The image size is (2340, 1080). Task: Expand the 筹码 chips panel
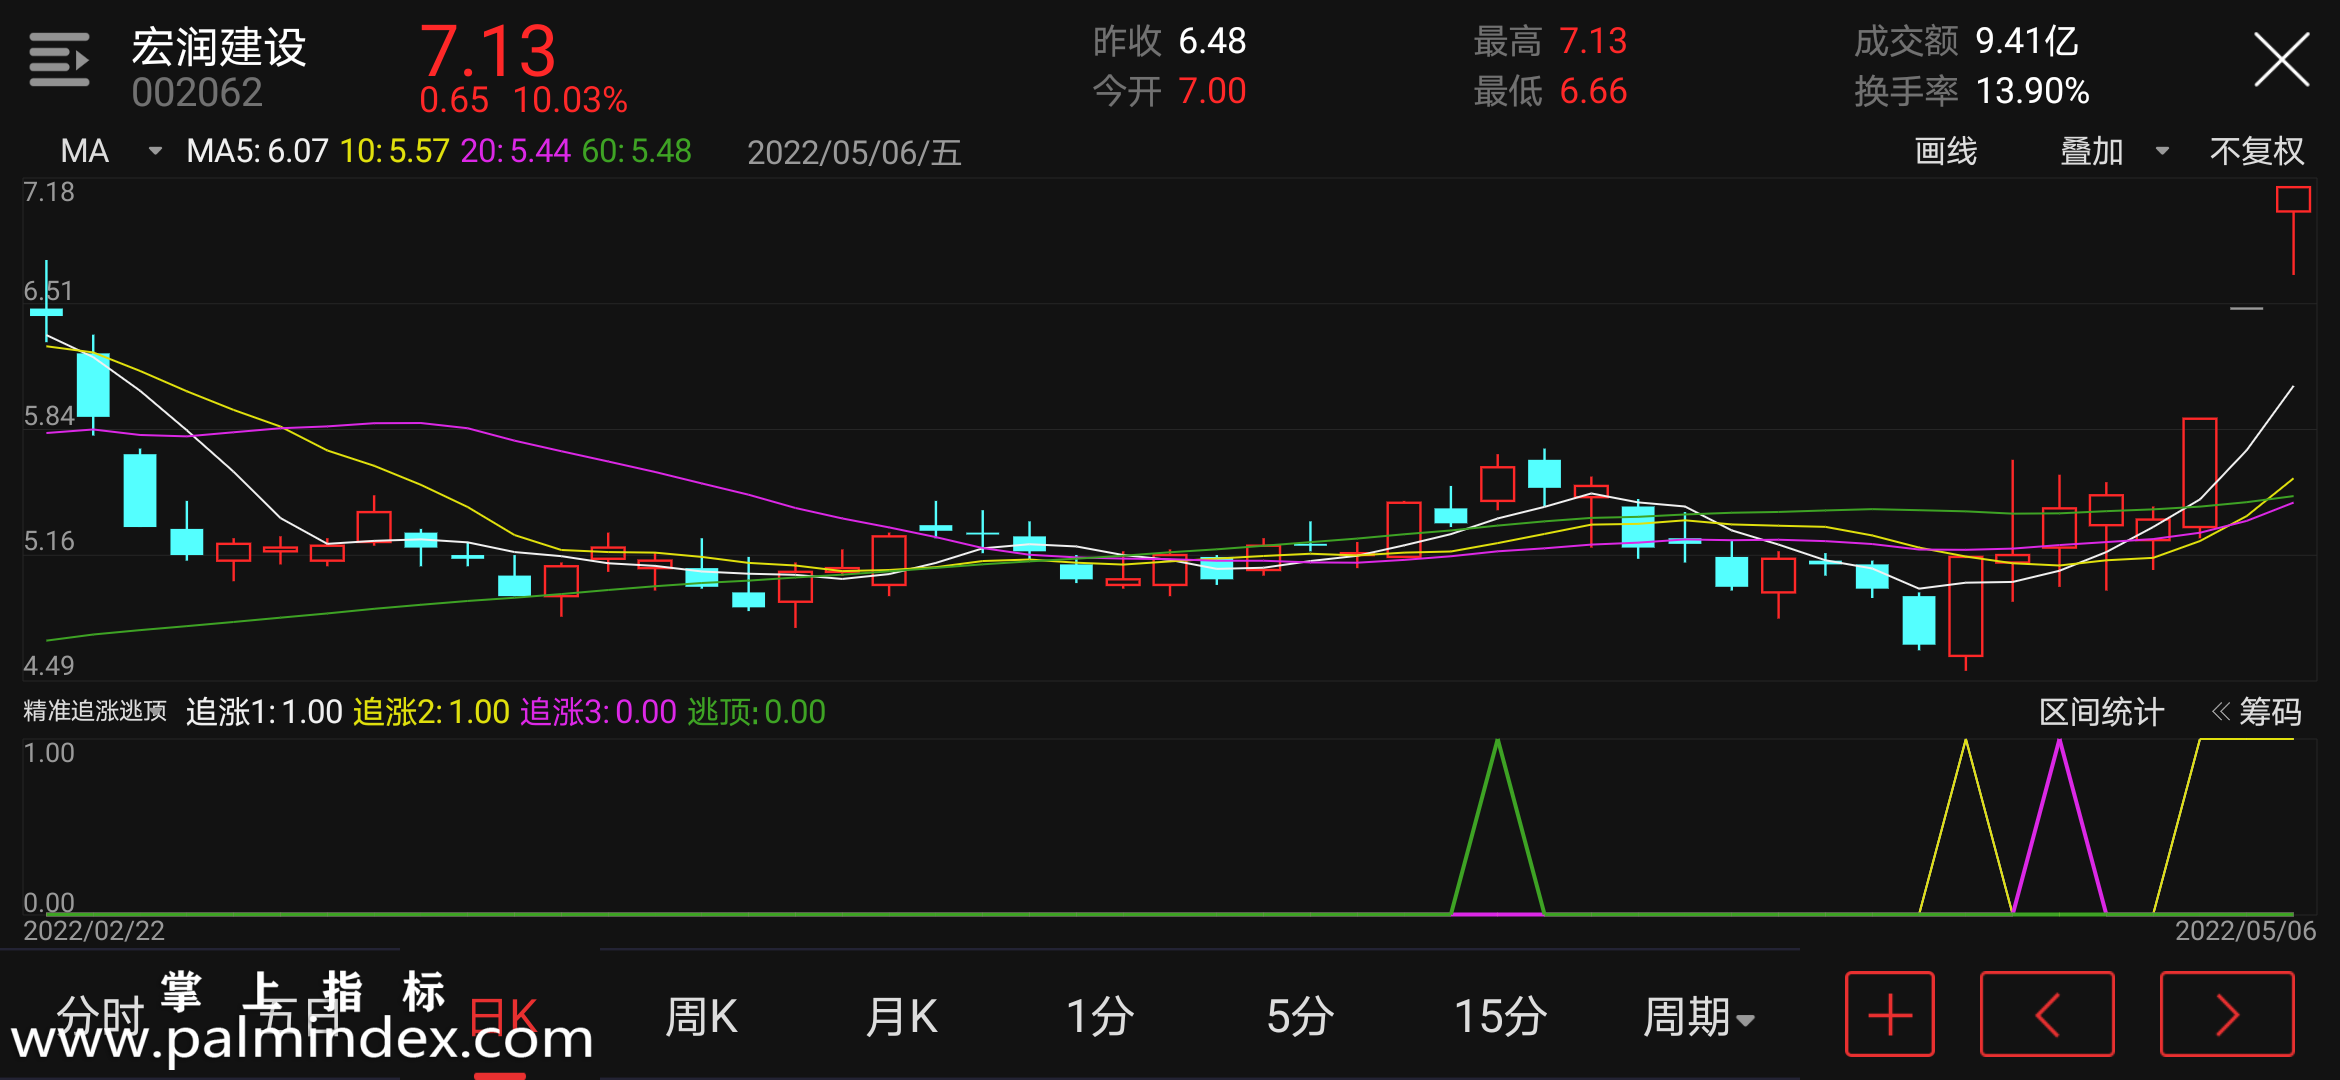pyautogui.click(x=2256, y=712)
